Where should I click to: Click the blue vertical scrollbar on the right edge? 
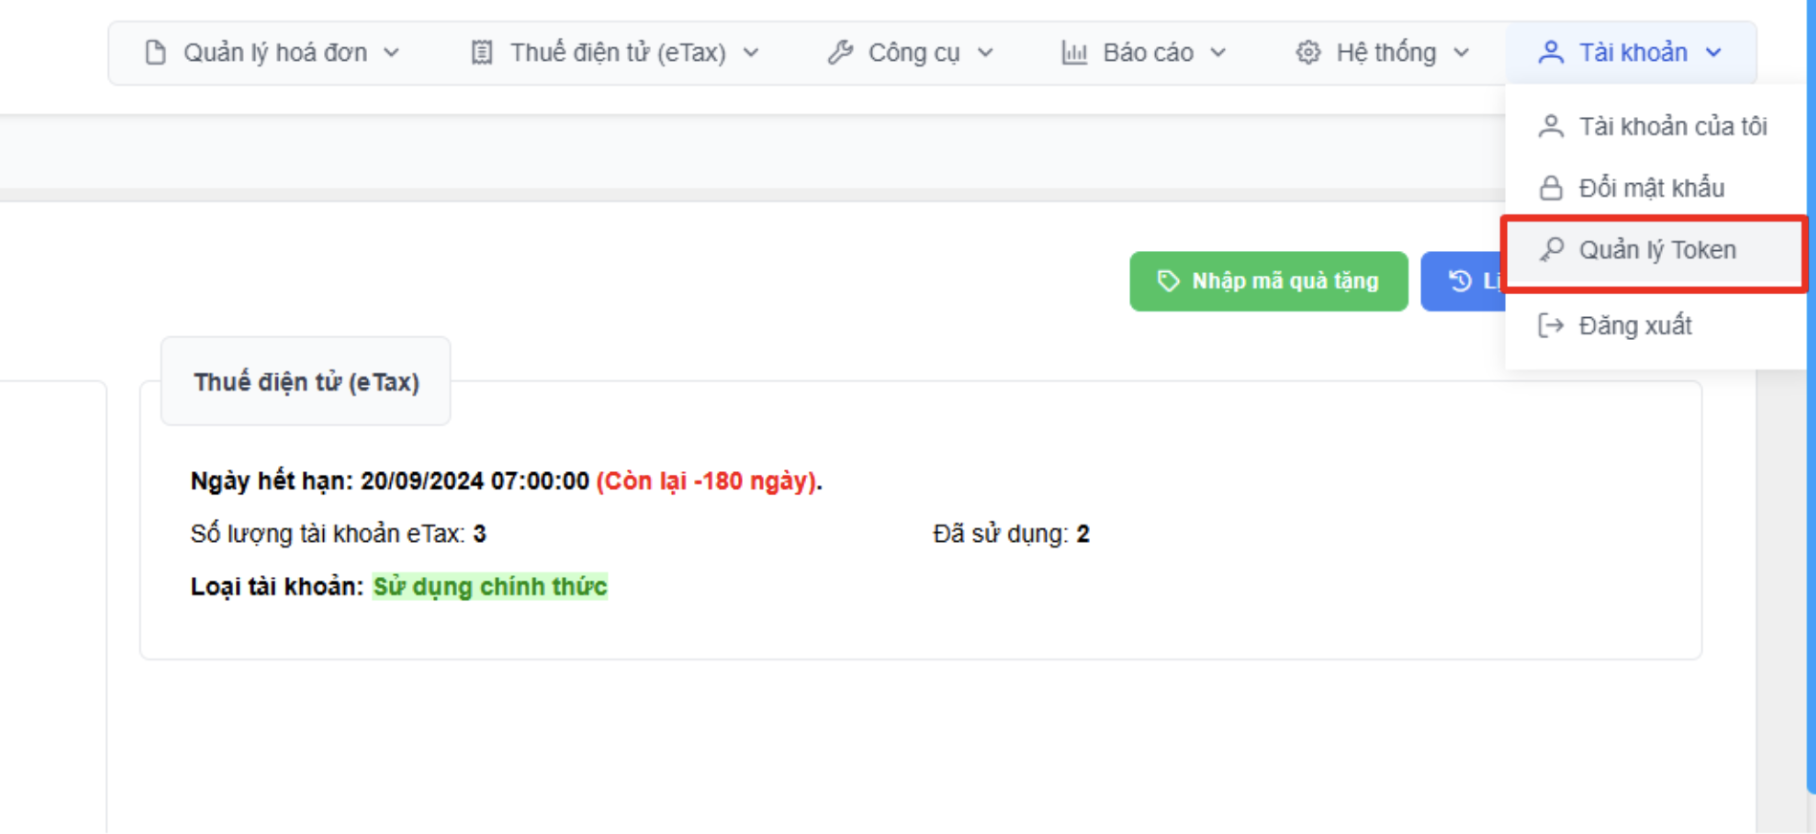pyautogui.click(x=1811, y=400)
